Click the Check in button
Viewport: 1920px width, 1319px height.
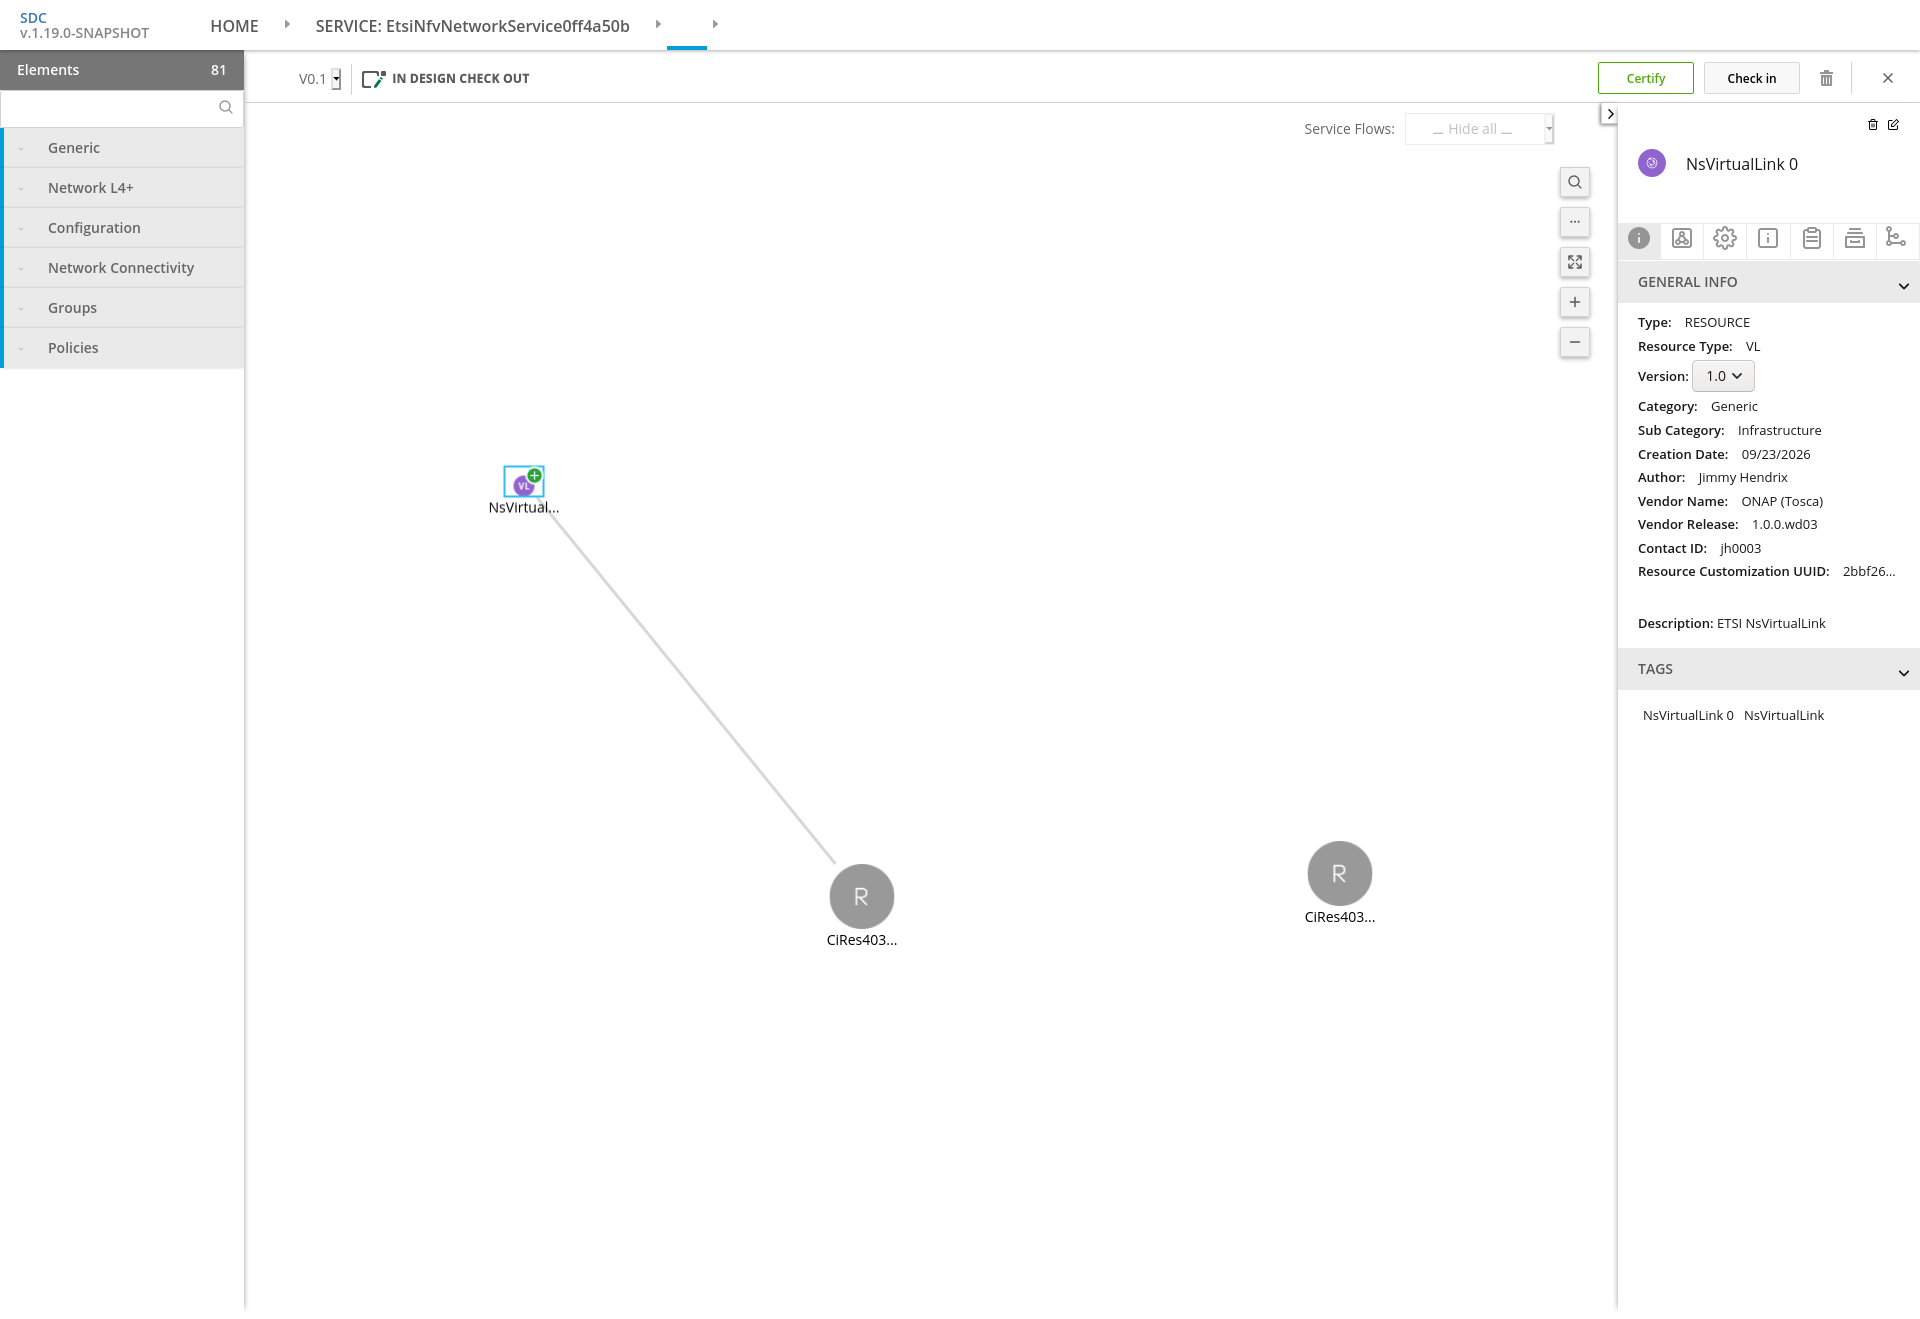tap(1751, 78)
